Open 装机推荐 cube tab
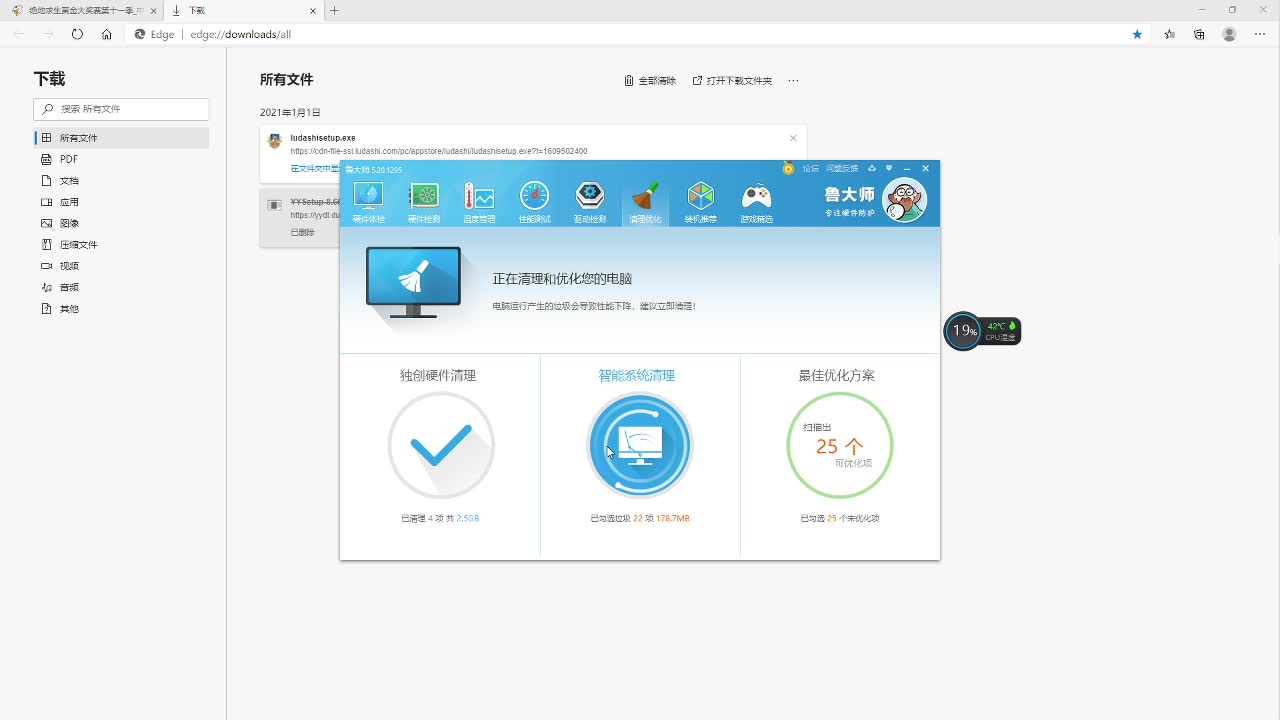Viewport: 1280px width, 720px height. (700, 202)
